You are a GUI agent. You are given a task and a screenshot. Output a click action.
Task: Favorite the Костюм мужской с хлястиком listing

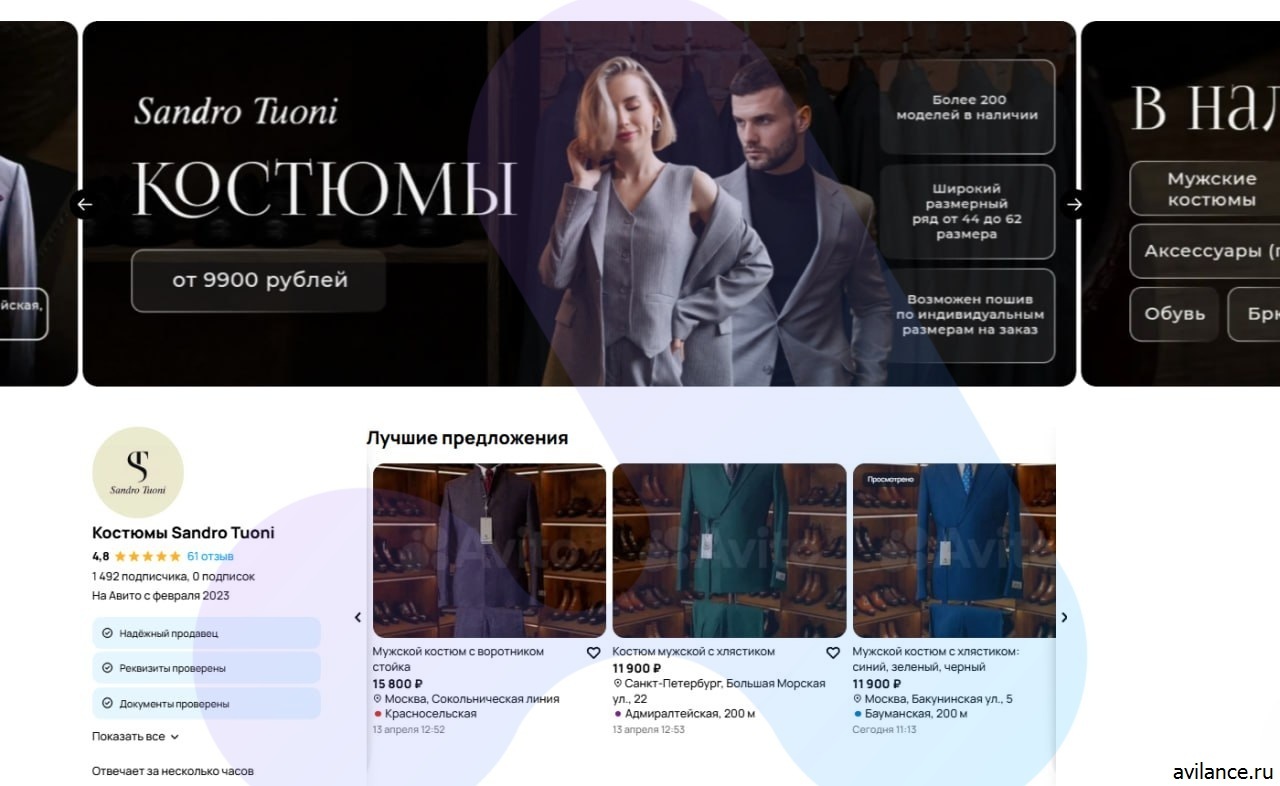pyautogui.click(x=833, y=652)
